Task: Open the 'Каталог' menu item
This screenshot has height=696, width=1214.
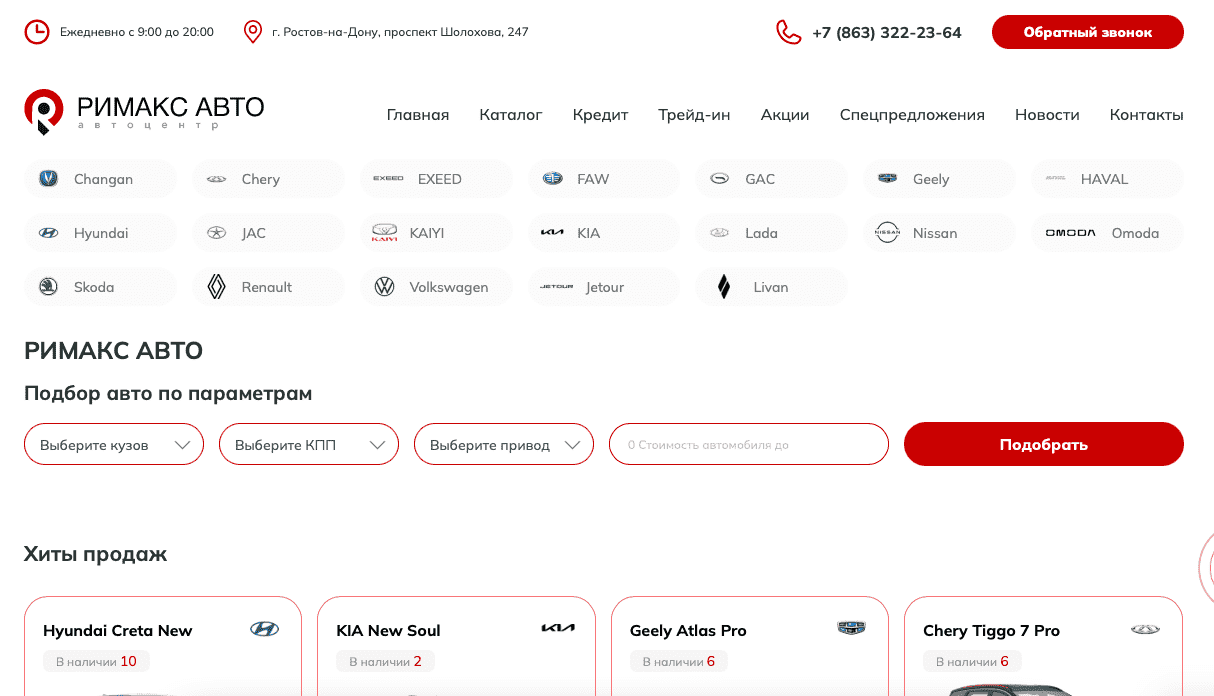Action: click(x=510, y=115)
